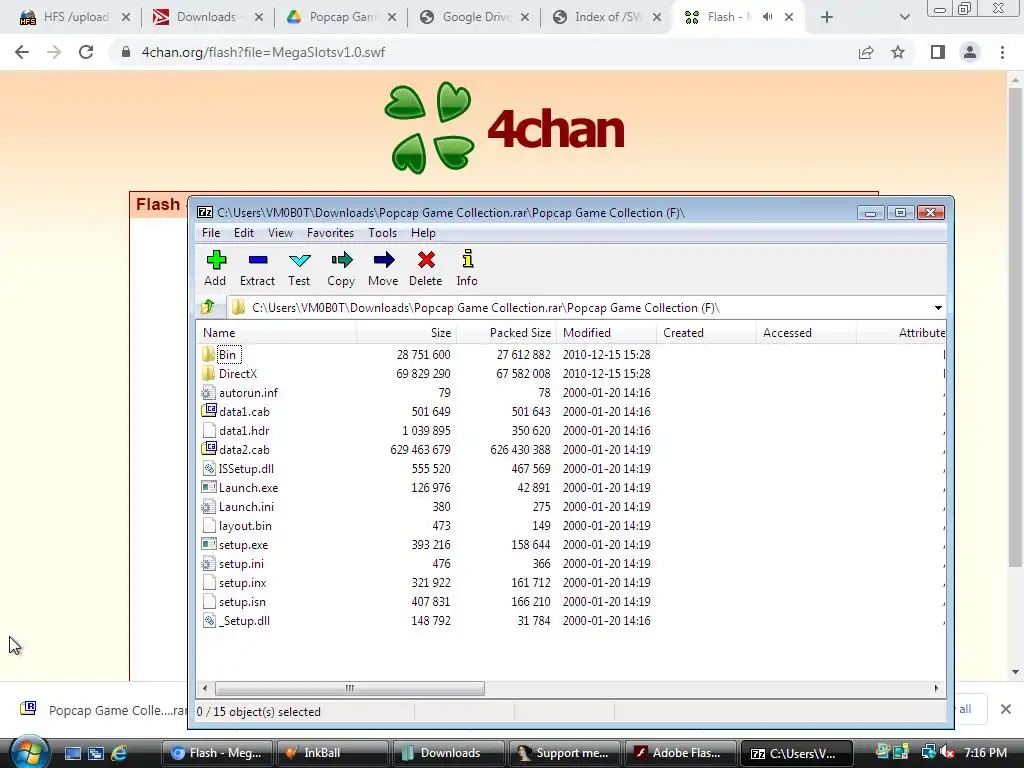Open Adobe Flash taskbar button
Image resolution: width=1024 pixels, height=768 pixels.
click(x=682, y=754)
